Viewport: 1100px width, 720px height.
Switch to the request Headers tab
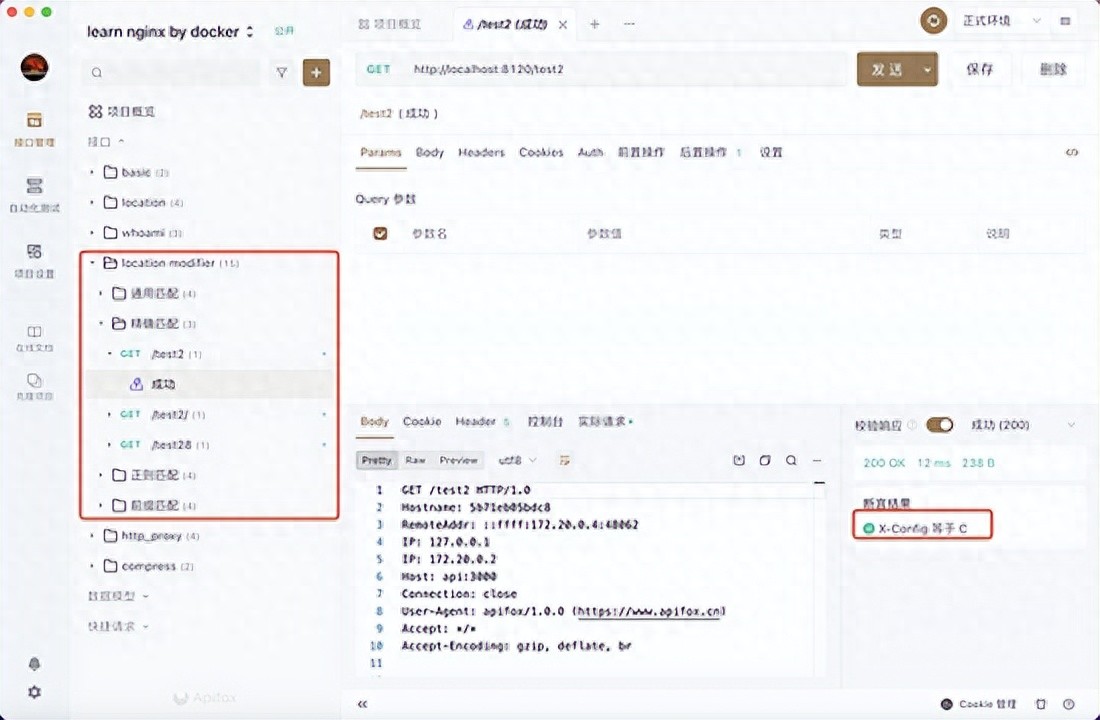[x=481, y=152]
